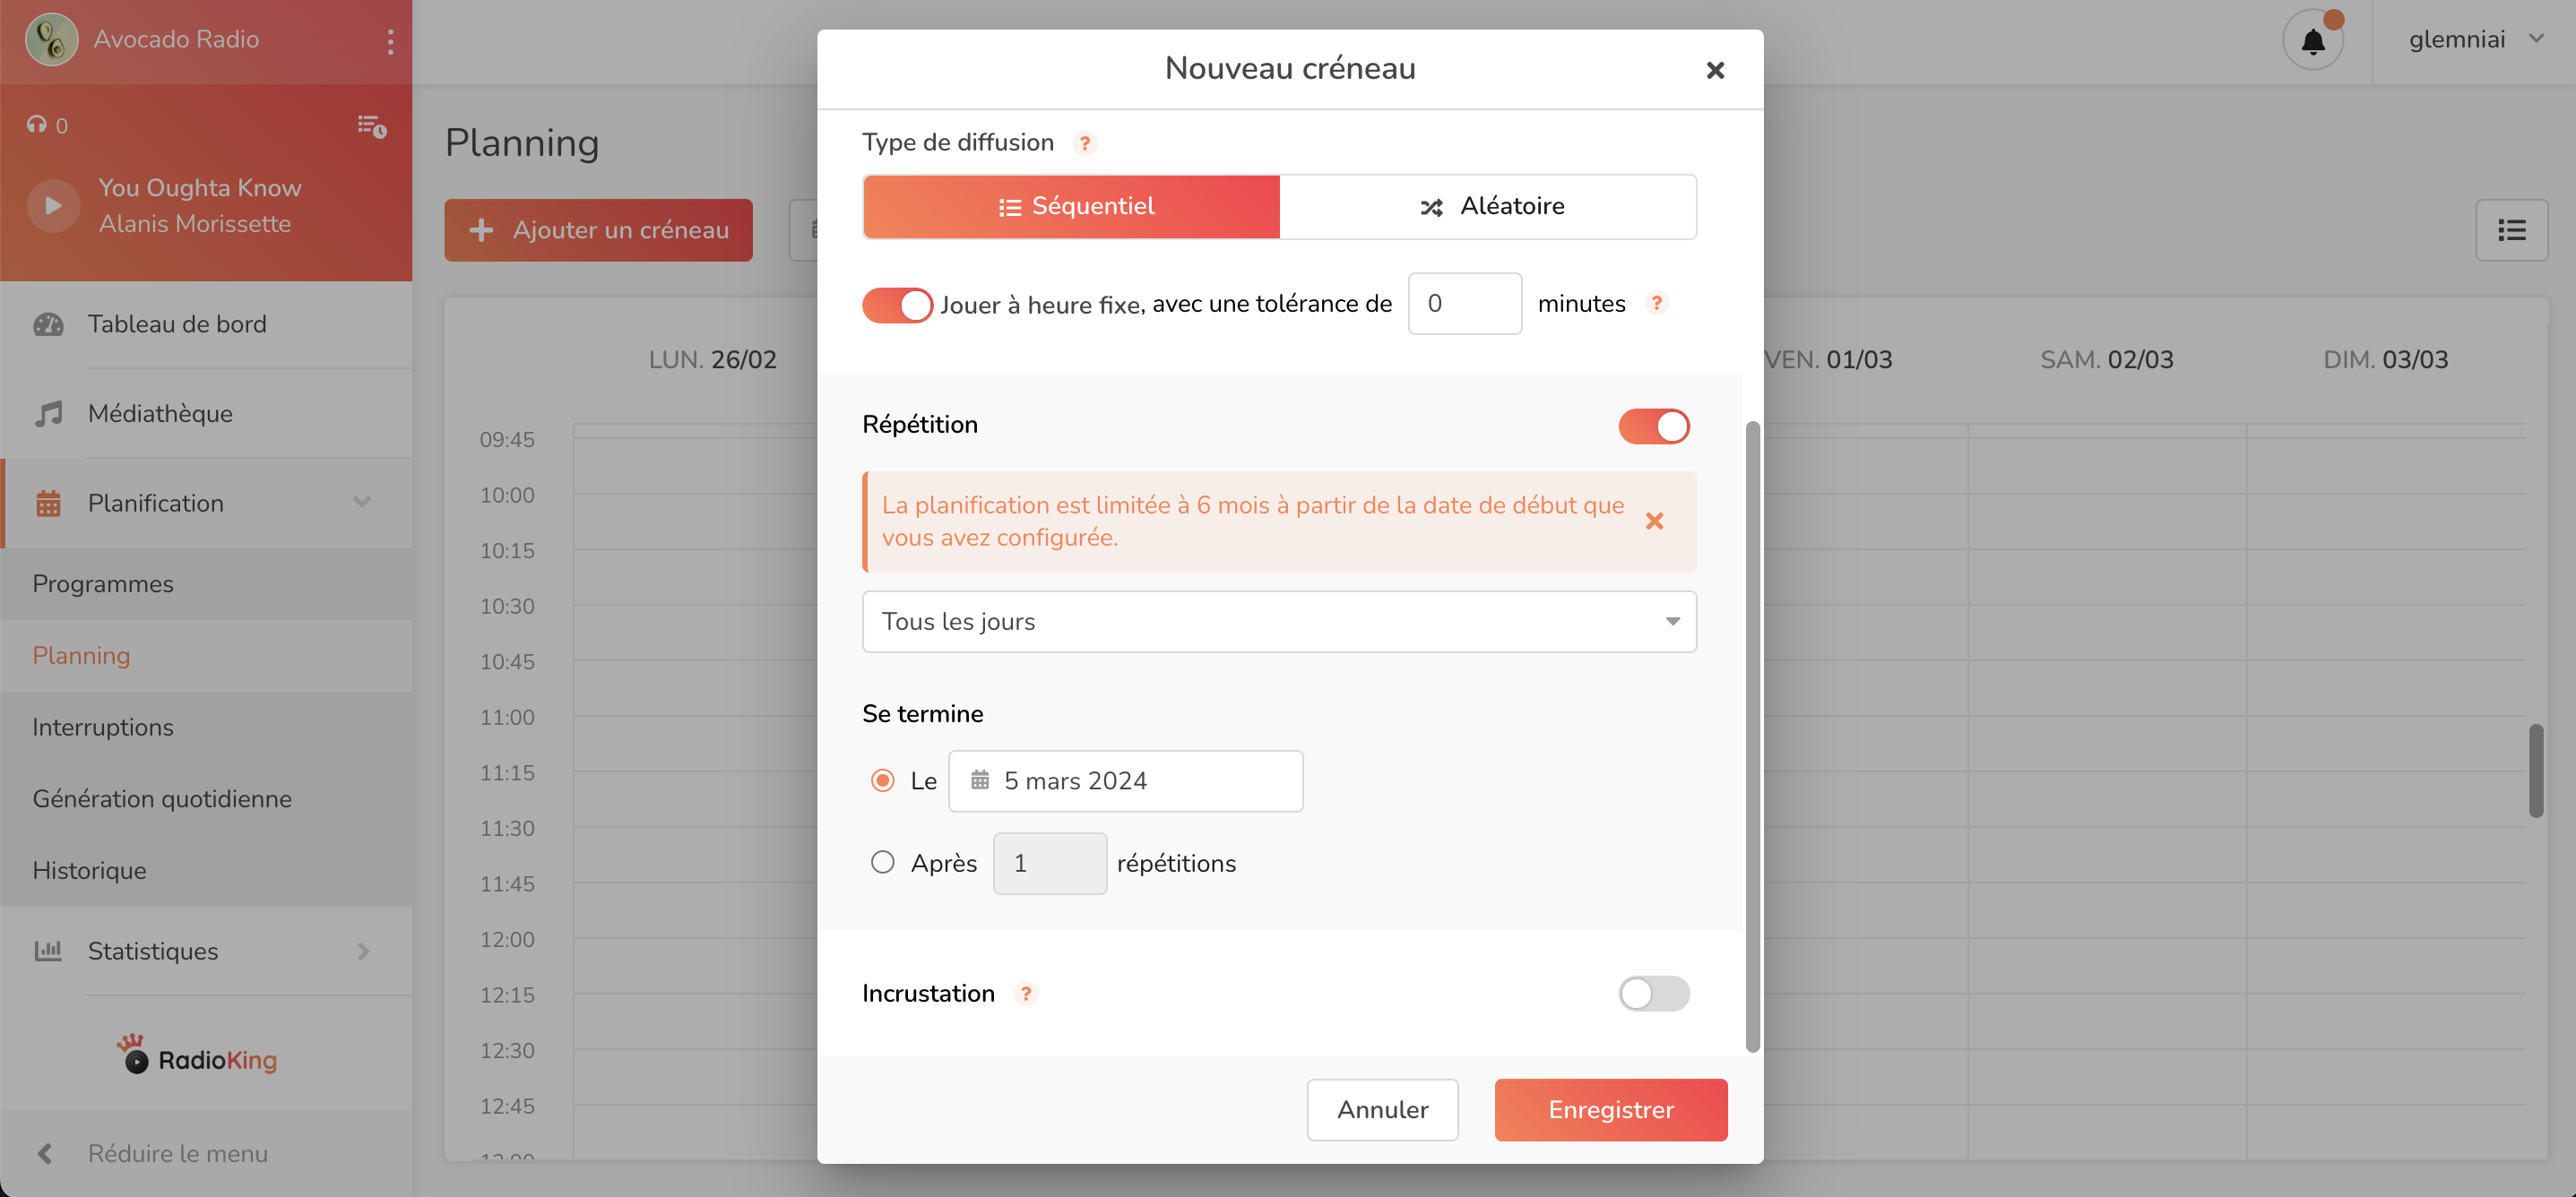This screenshot has height=1197, width=2576.
Task: Switch to list view icon in Planning
Action: click(x=2511, y=230)
